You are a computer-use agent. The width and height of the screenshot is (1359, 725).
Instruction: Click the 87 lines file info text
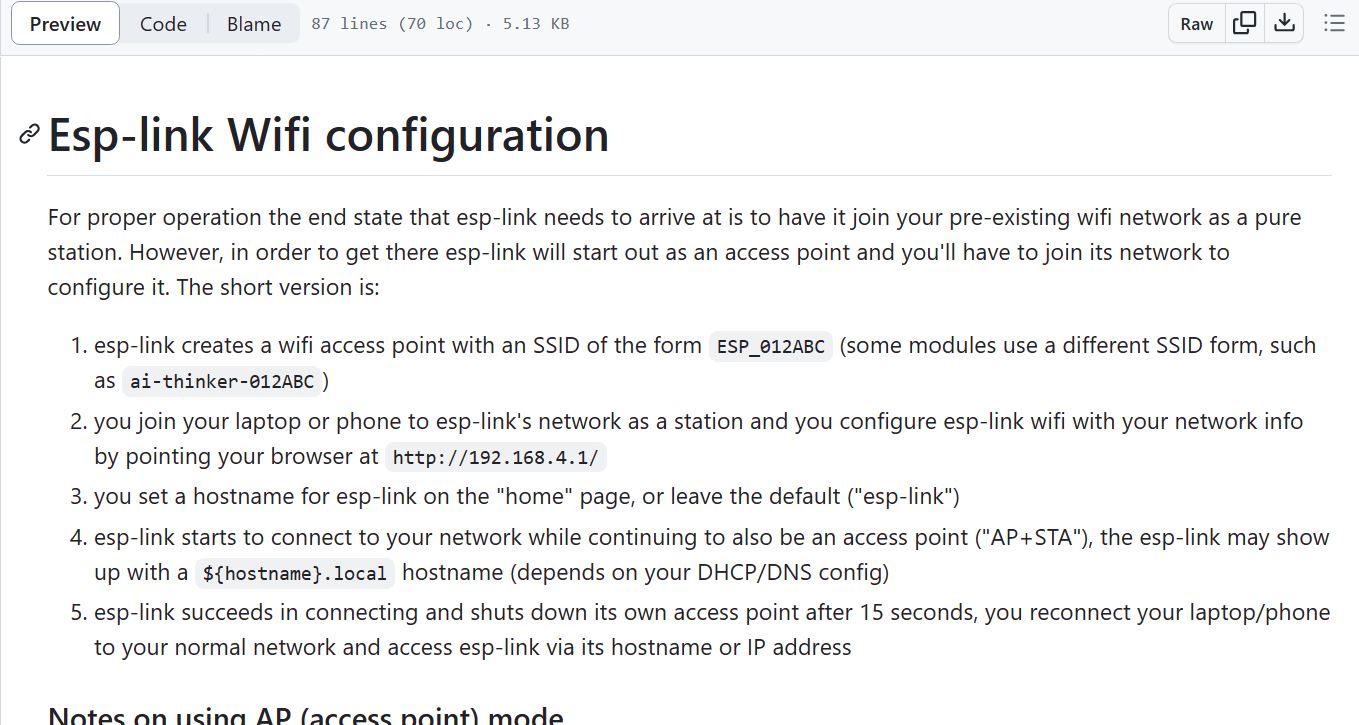coord(440,23)
